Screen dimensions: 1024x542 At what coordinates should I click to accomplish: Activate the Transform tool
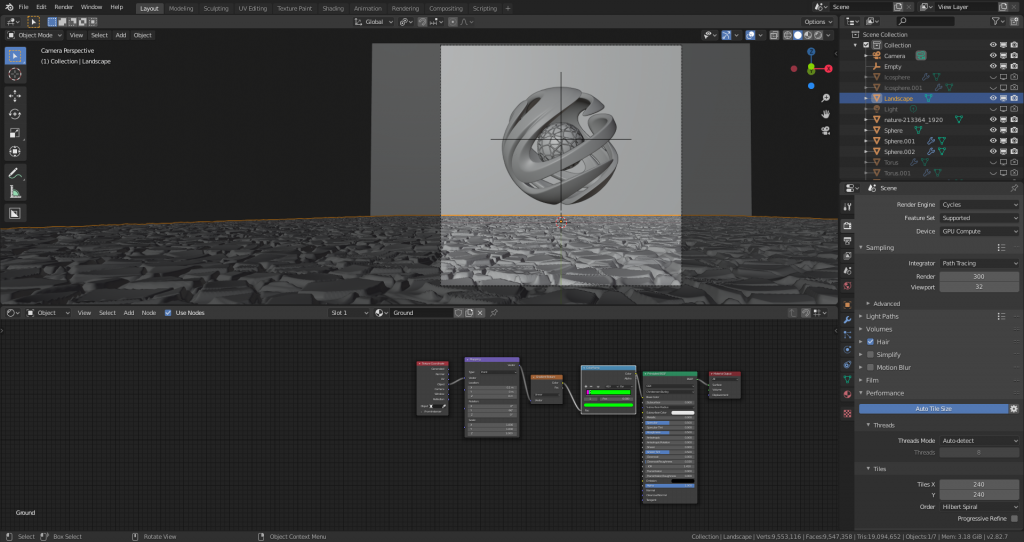[x=14, y=151]
